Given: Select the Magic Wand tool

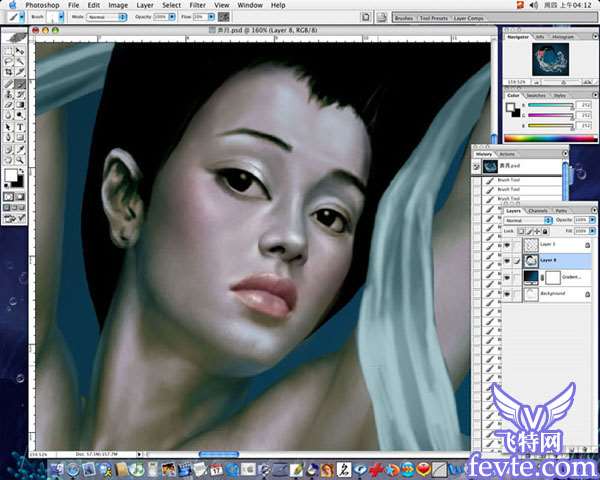Looking at the screenshot, I should tap(20, 62).
